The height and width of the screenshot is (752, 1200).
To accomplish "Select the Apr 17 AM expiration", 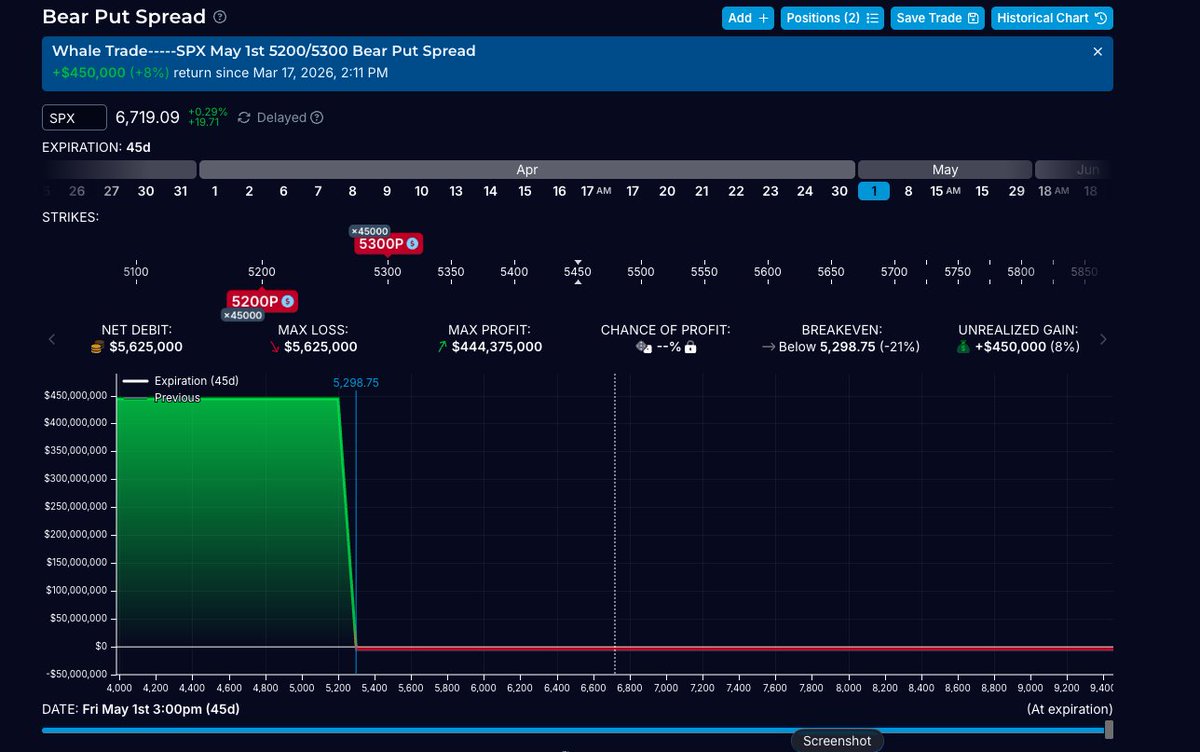I will pos(596,191).
